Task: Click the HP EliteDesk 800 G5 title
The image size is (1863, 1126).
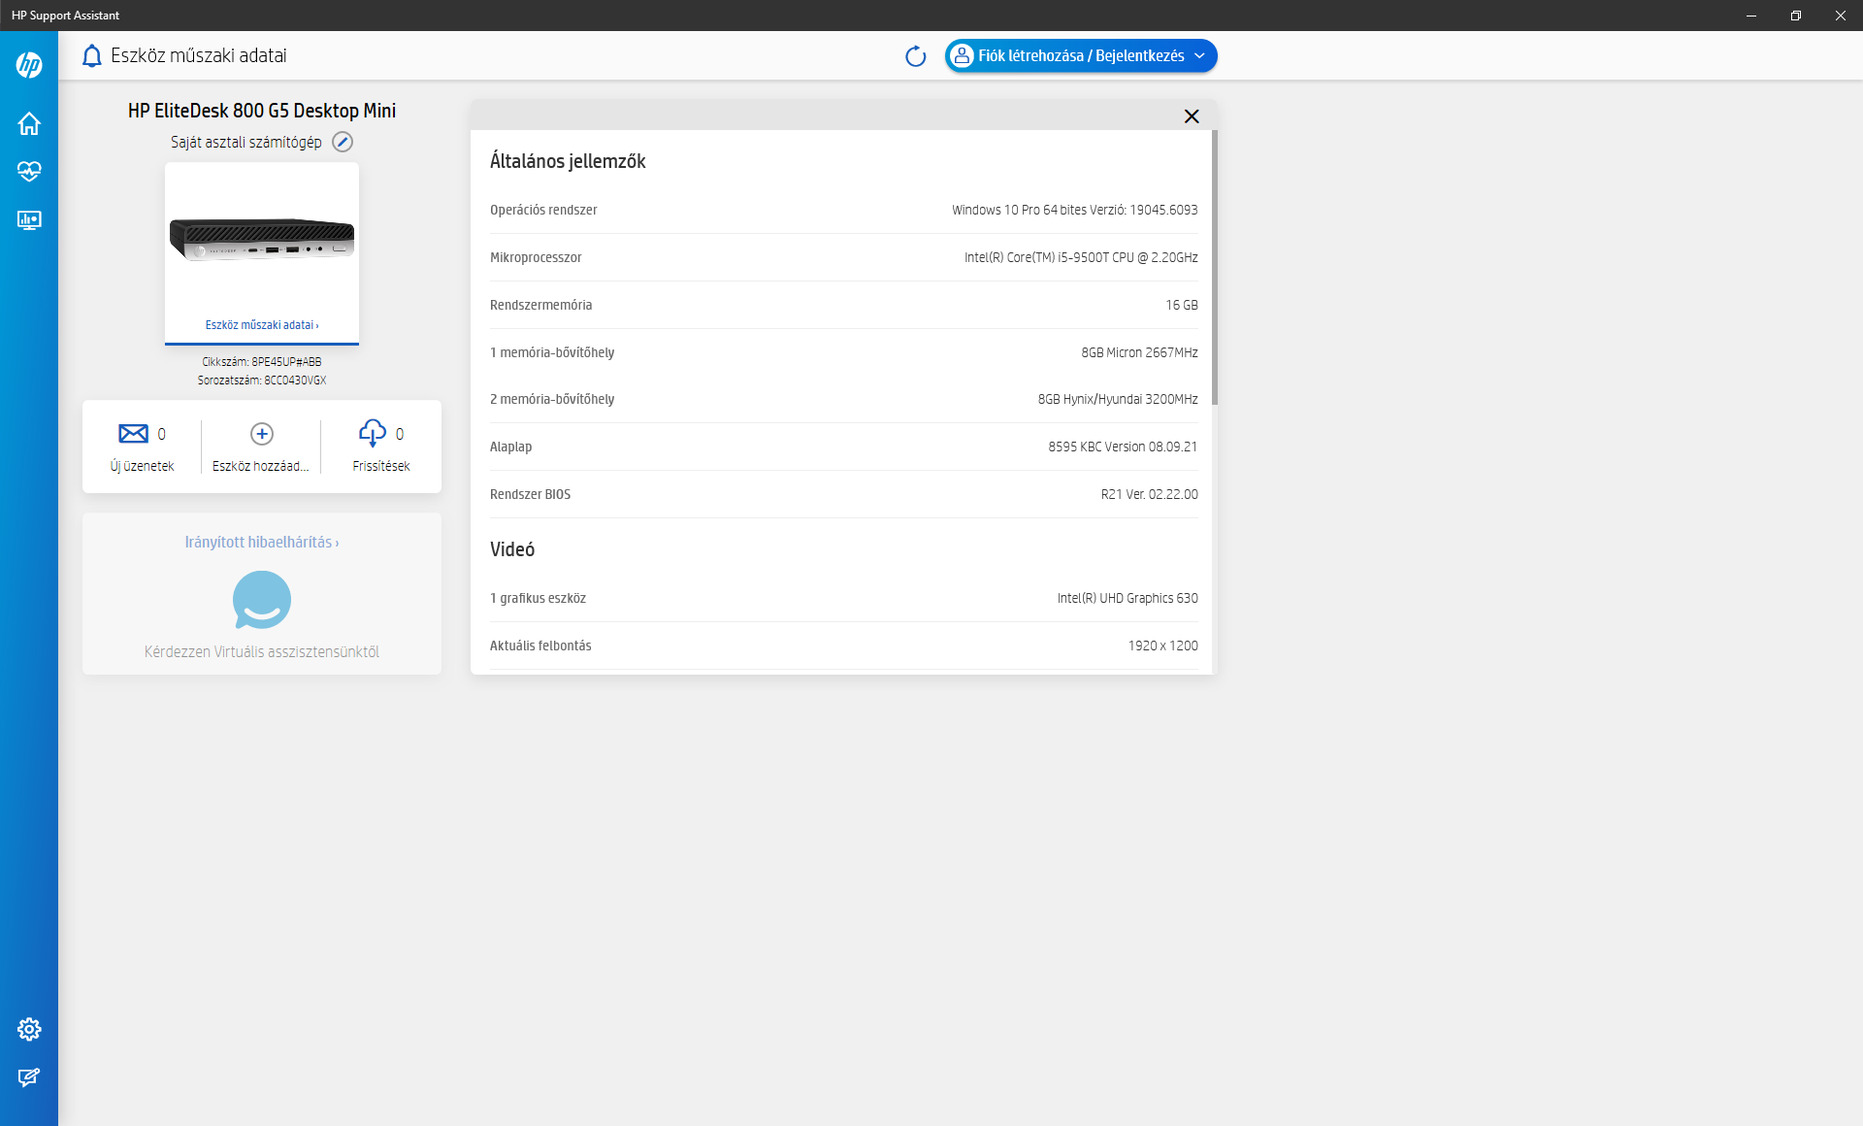Action: click(x=262, y=111)
